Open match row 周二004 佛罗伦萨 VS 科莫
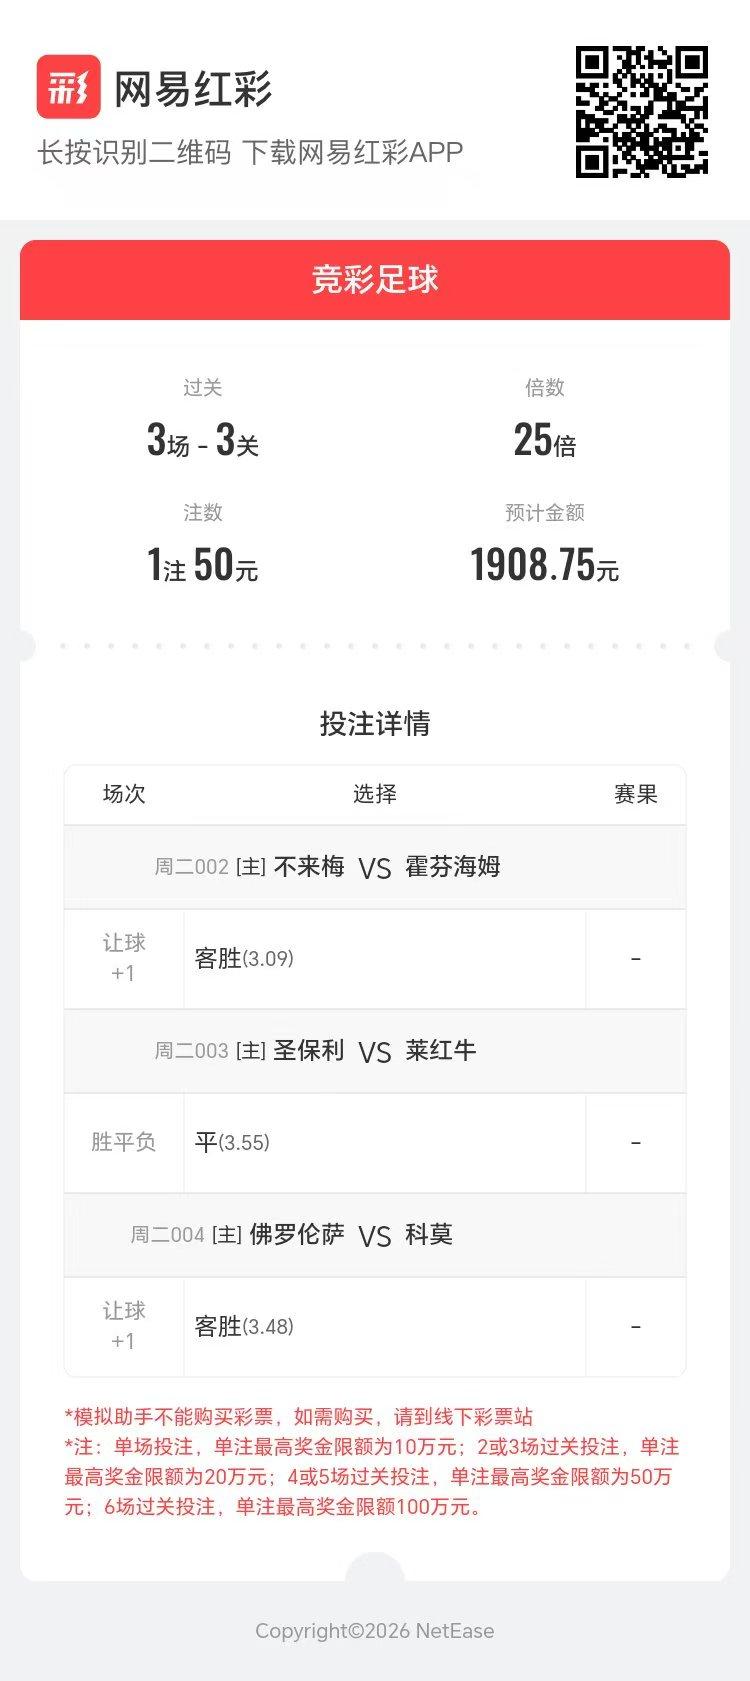Image resolution: width=750 pixels, height=1681 pixels. click(375, 1235)
